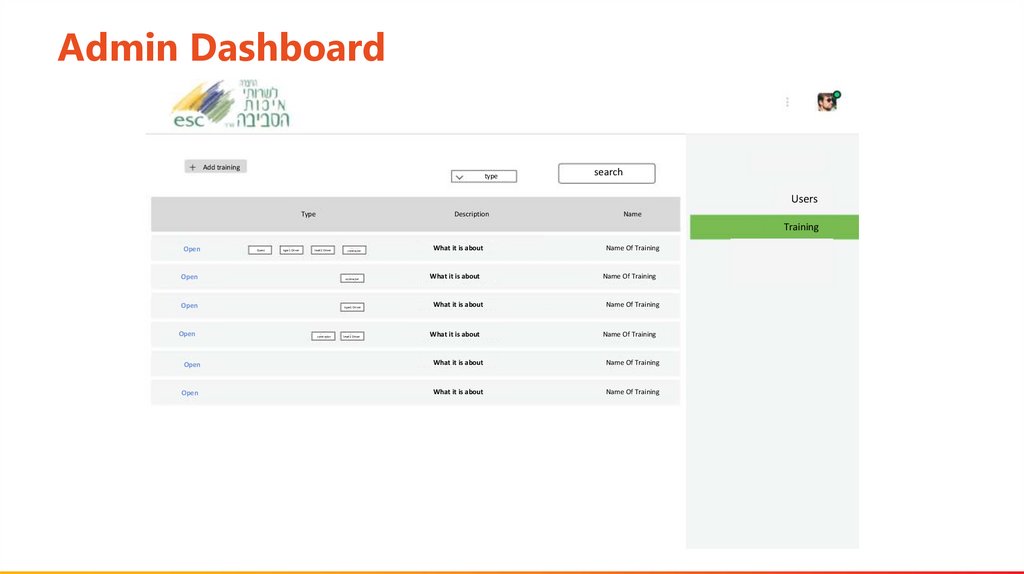The height and width of the screenshot is (574, 1024).
Task: Open the second training row's Open link
Action: click(189, 277)
